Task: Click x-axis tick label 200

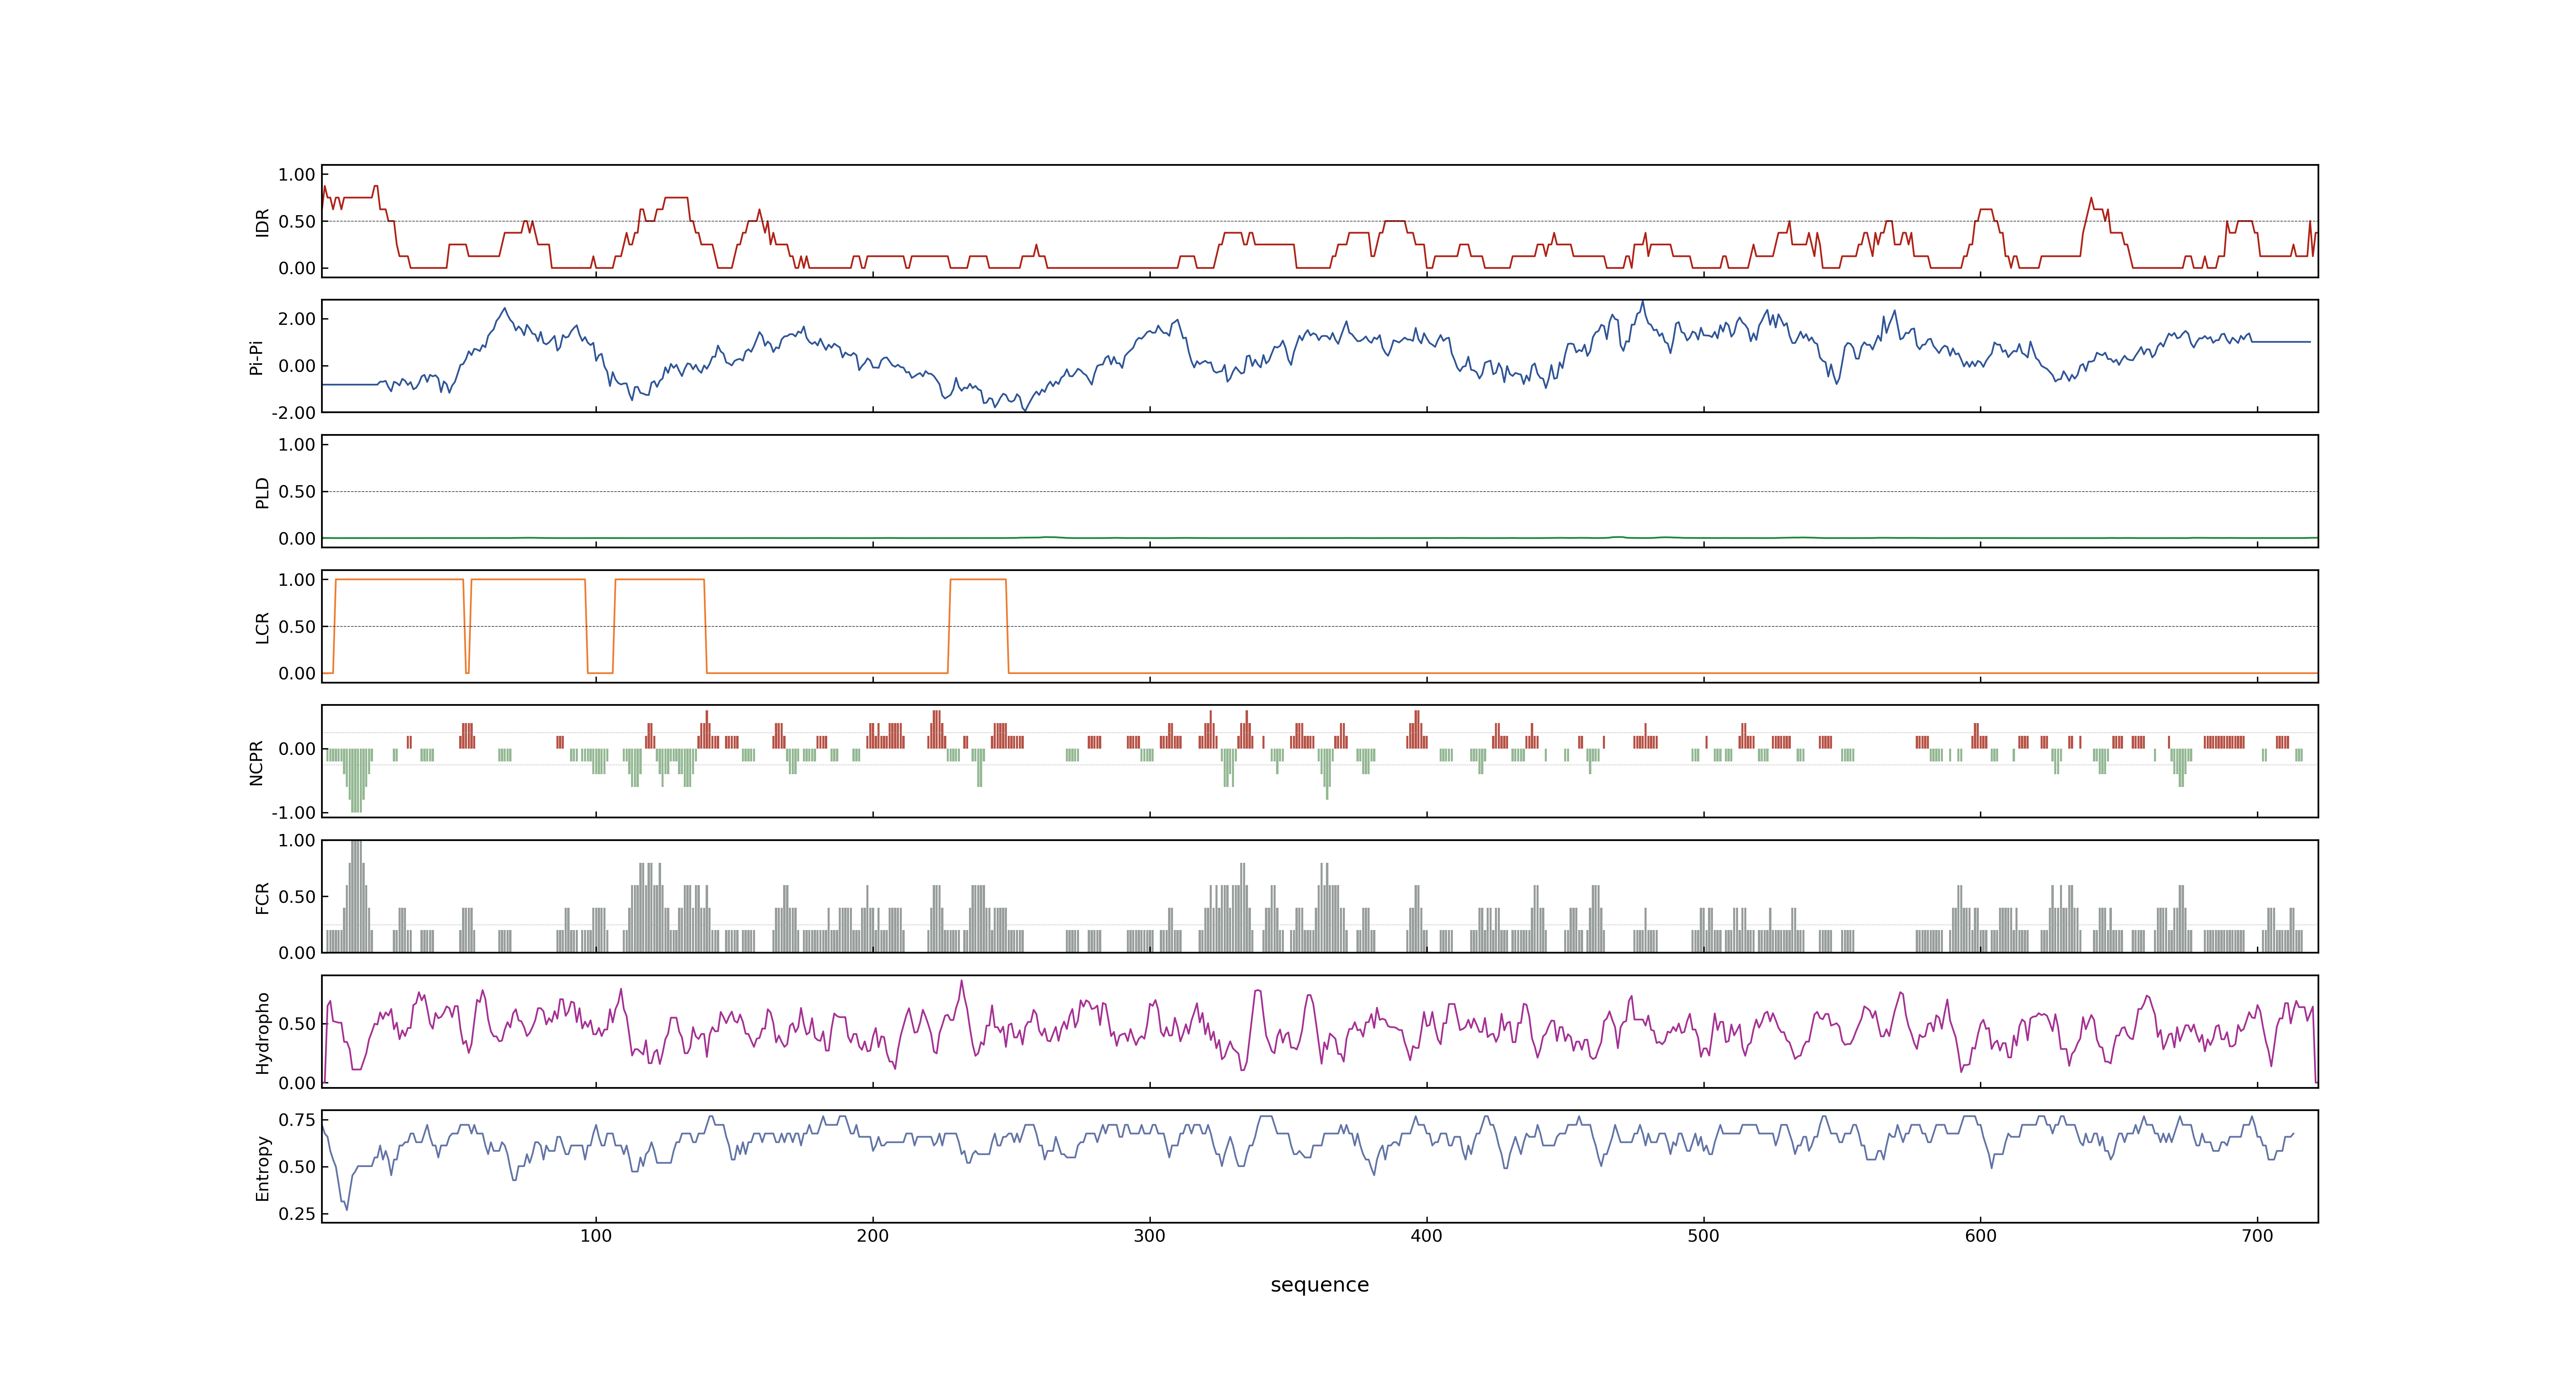Action: pos(873,1236)
